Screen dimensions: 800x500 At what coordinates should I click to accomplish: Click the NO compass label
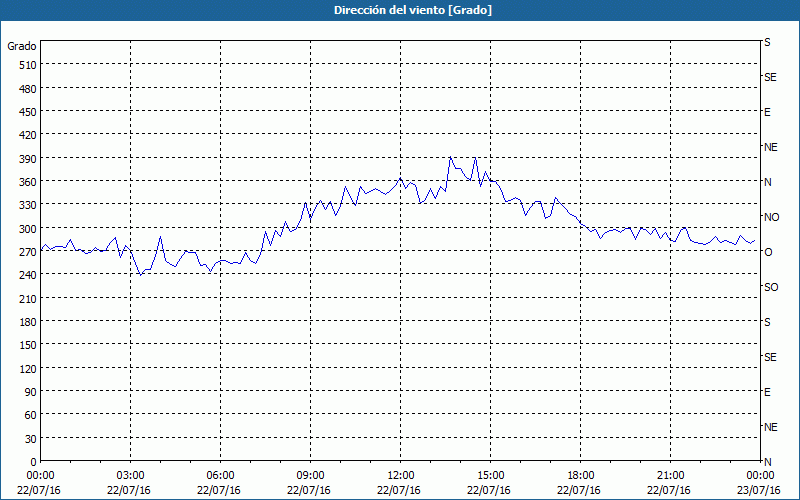[x=771, y=217]
